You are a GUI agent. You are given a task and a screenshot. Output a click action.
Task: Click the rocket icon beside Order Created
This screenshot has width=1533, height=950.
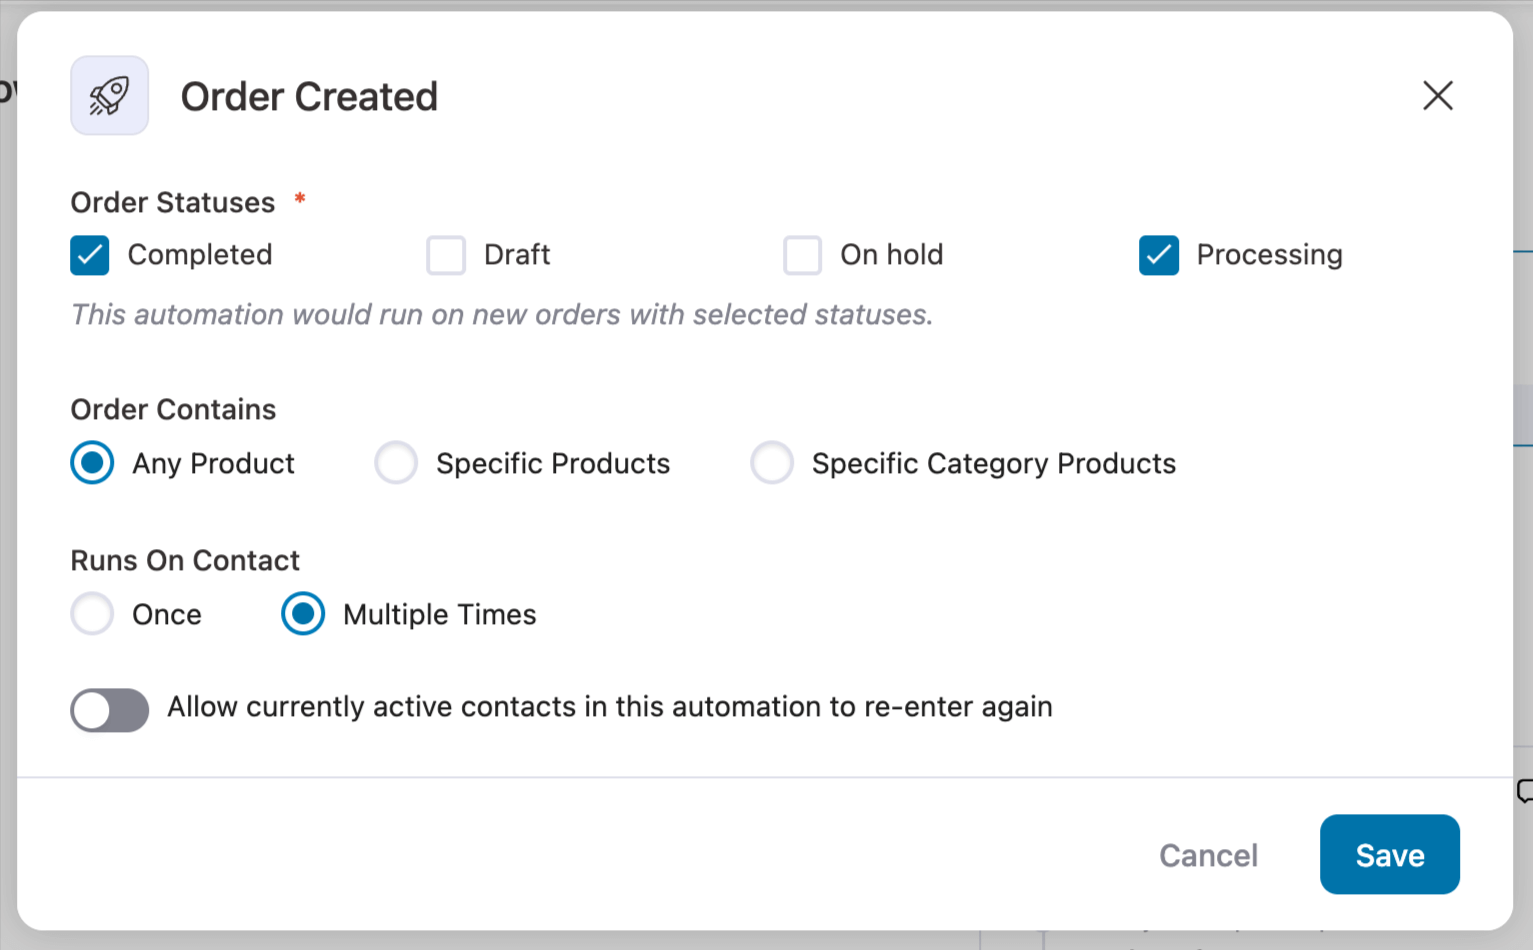click(109, 95)
